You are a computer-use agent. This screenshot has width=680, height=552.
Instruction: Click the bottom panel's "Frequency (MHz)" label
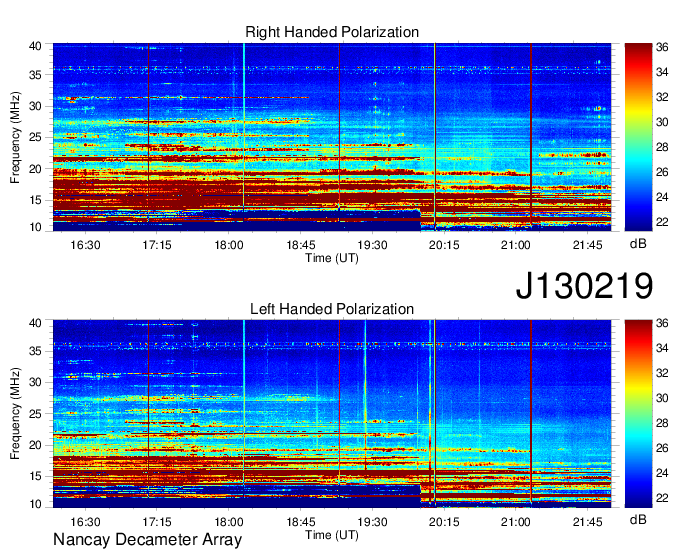(15, 414)
